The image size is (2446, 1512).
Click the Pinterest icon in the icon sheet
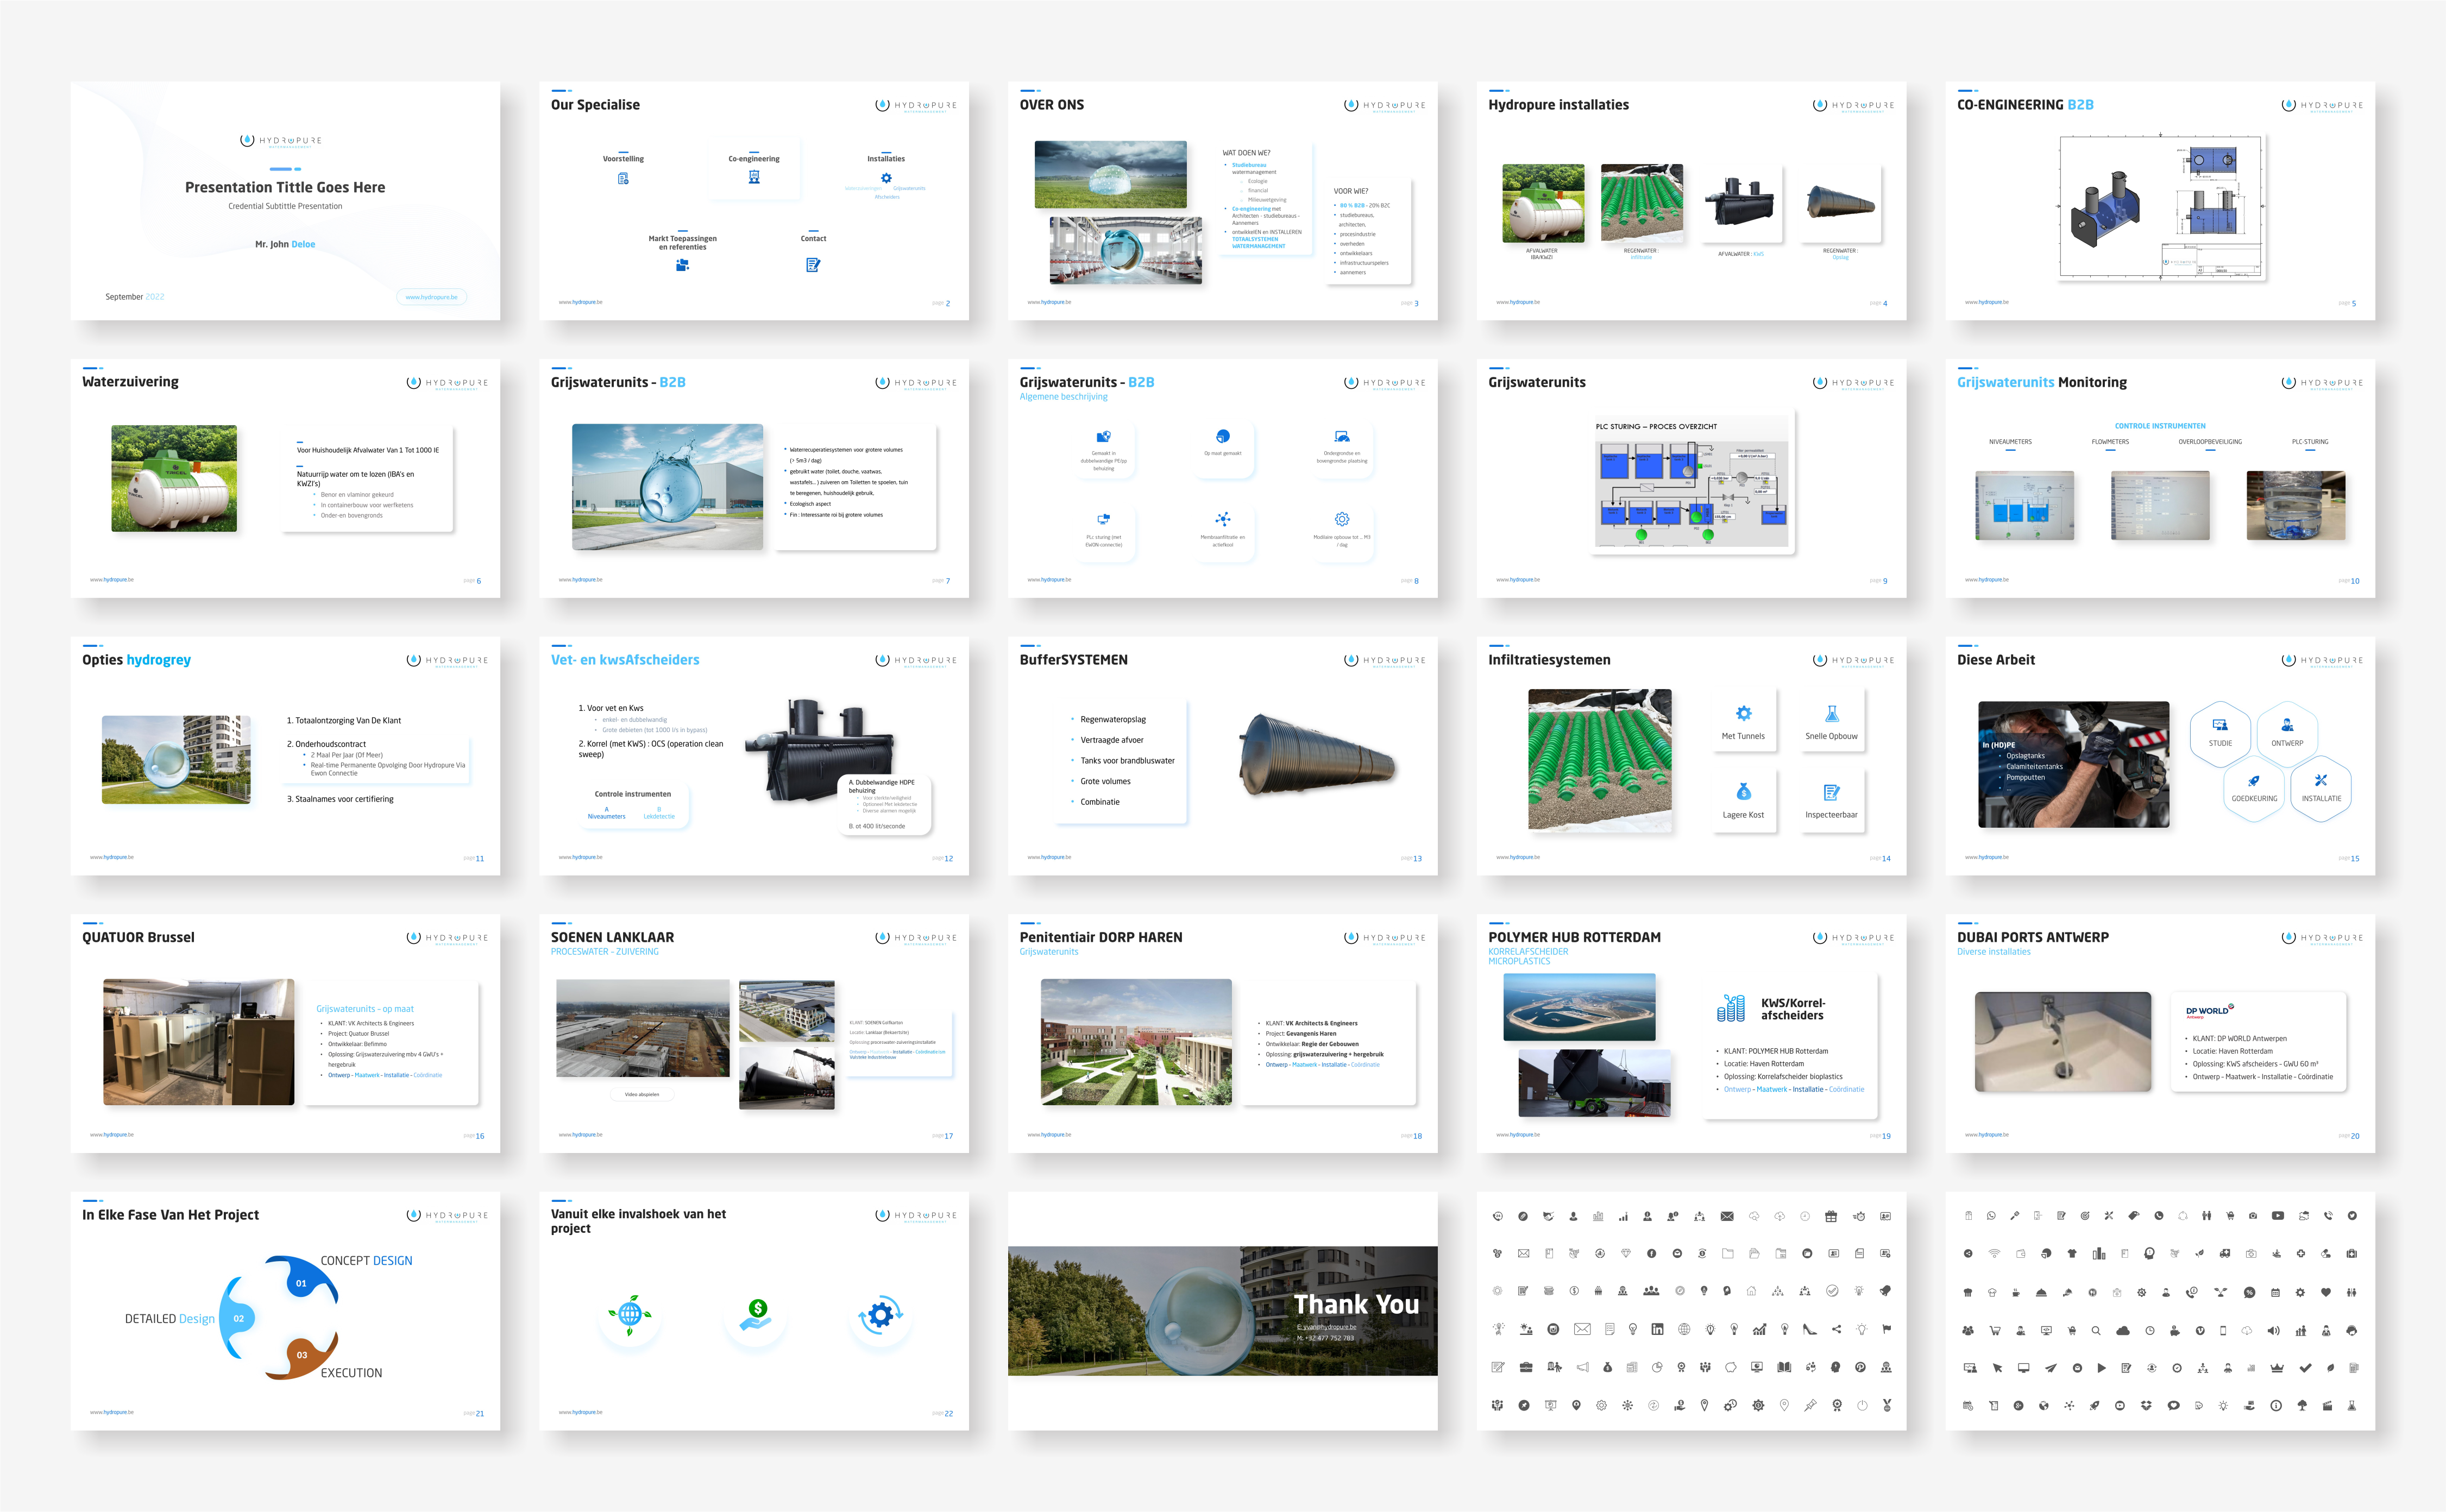tap(1861, 1367)
